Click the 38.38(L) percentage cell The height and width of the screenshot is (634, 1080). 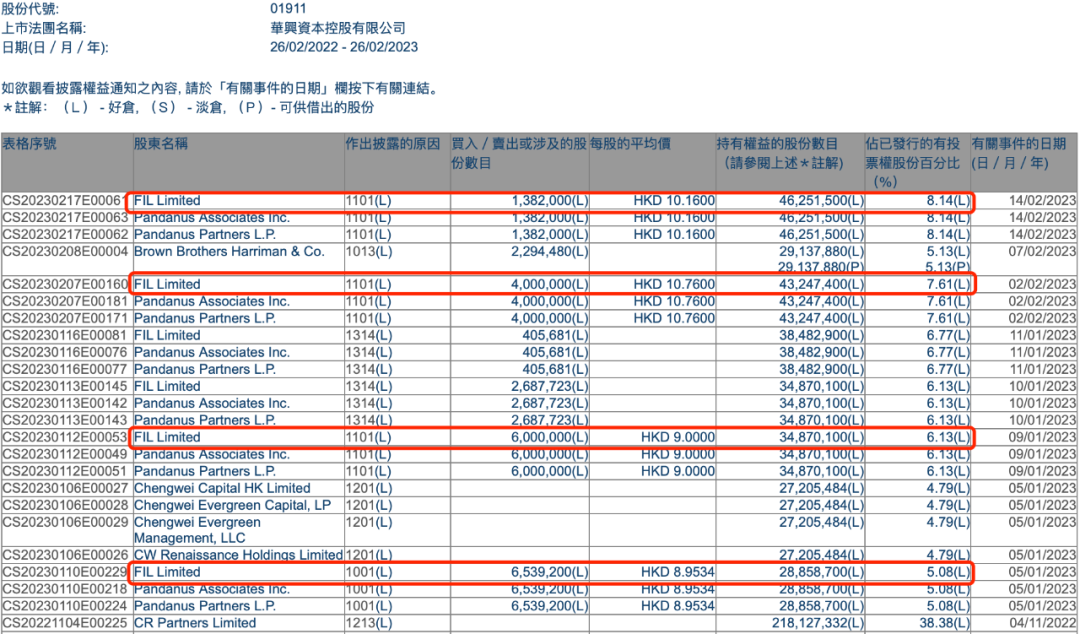(x=944, y=623)
